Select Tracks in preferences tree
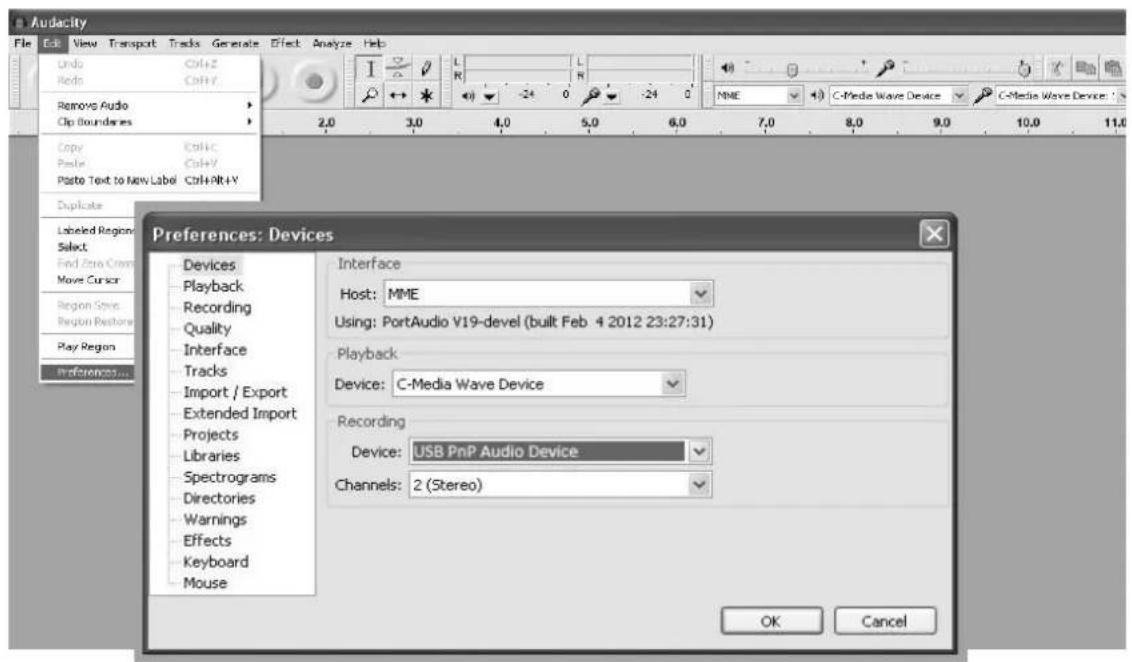The image size is (1132, 662). click(x=205, y=371)
